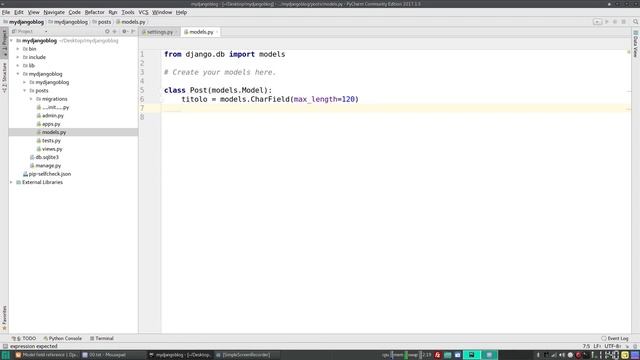Click the Debug icon in toolbar

(615, 22)
